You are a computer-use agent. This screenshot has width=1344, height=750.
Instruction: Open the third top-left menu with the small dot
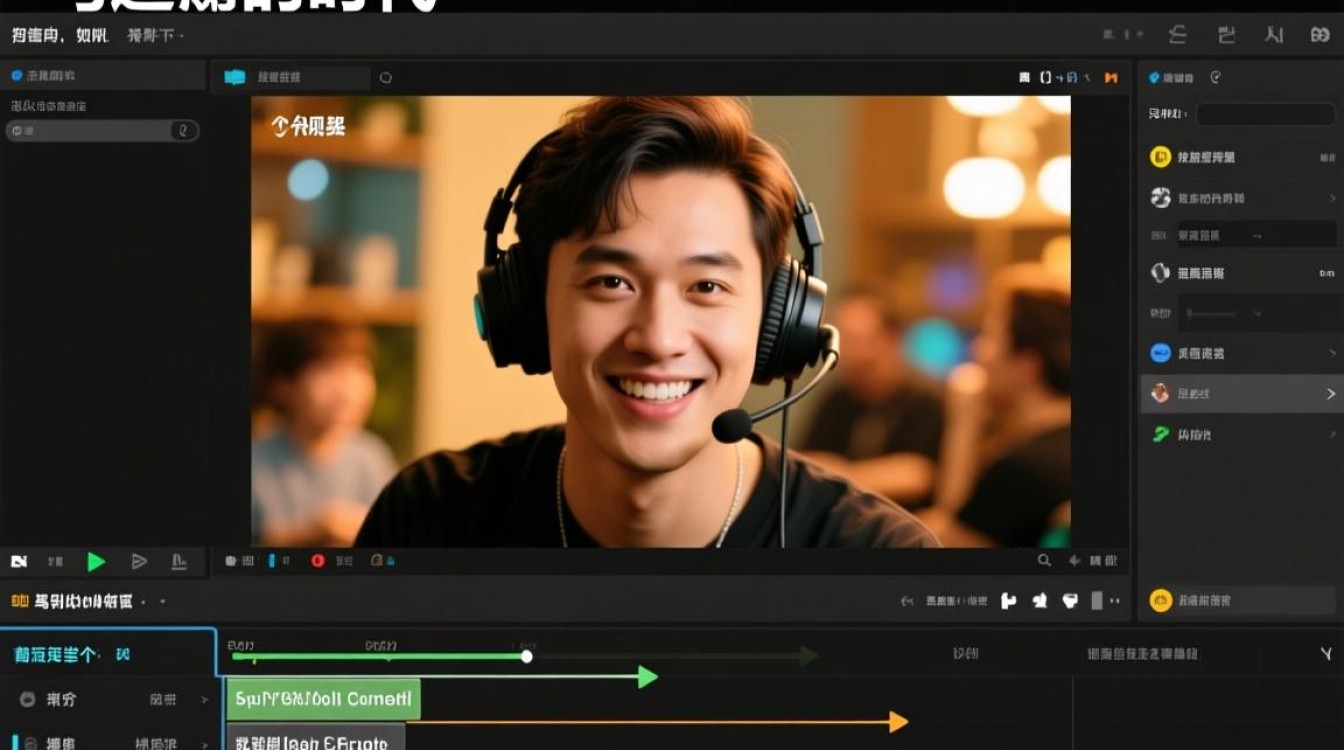tap(155, 36)
